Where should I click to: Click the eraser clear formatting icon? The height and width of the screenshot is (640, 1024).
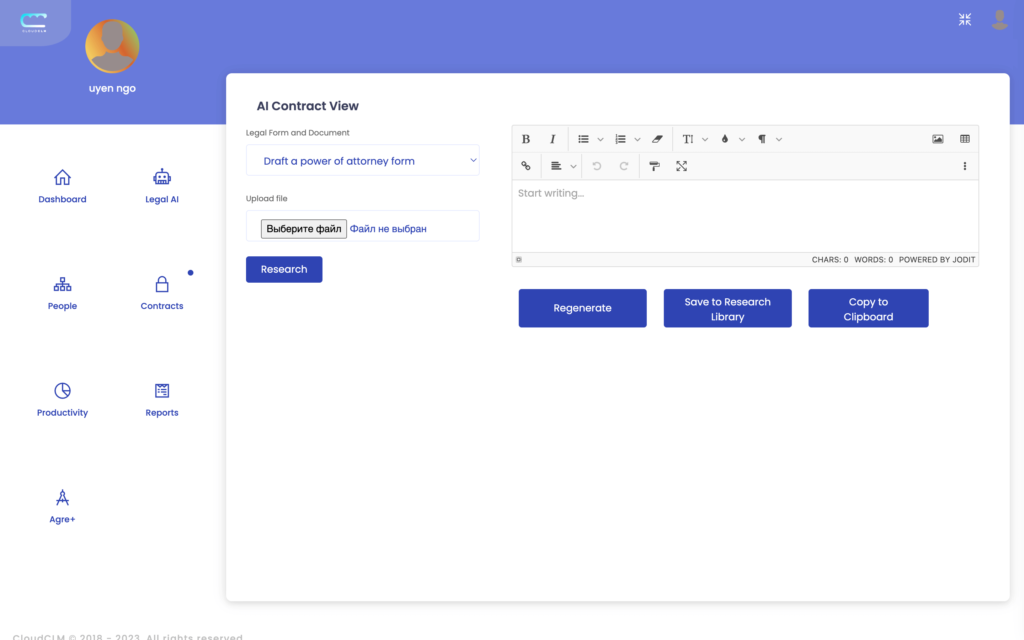pos(657,139)
